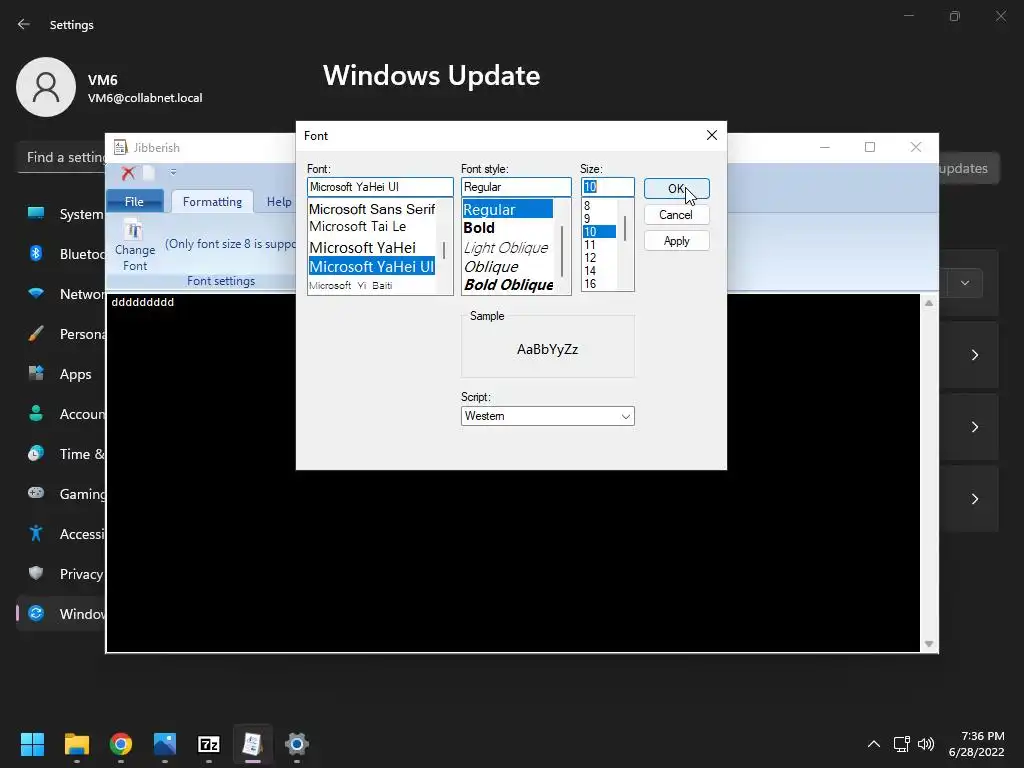Expand the dropdown chevron in Windows Update panel
This screenshot has height=768, width=1024.
(x=965, y=283)
